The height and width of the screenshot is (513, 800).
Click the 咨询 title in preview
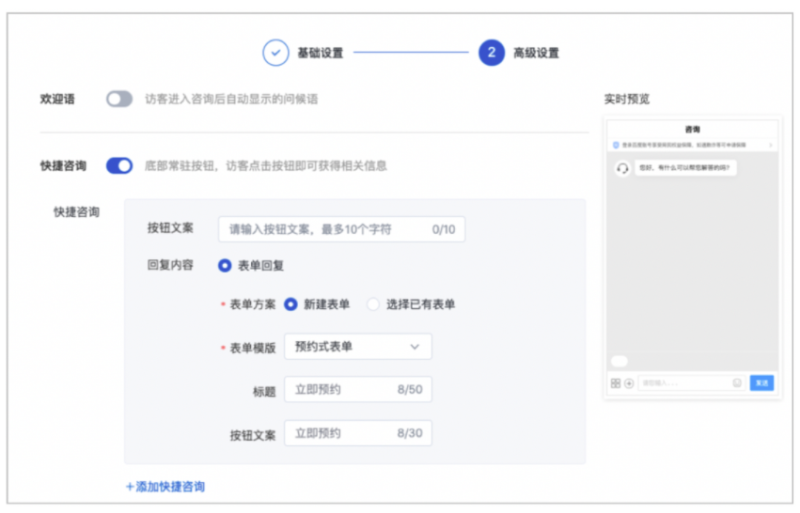tap(692, 129)
